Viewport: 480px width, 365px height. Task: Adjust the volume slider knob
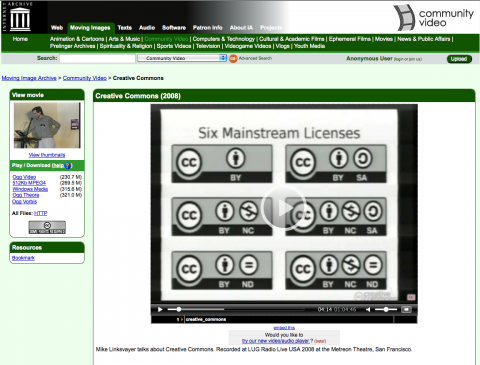(386, 310)
